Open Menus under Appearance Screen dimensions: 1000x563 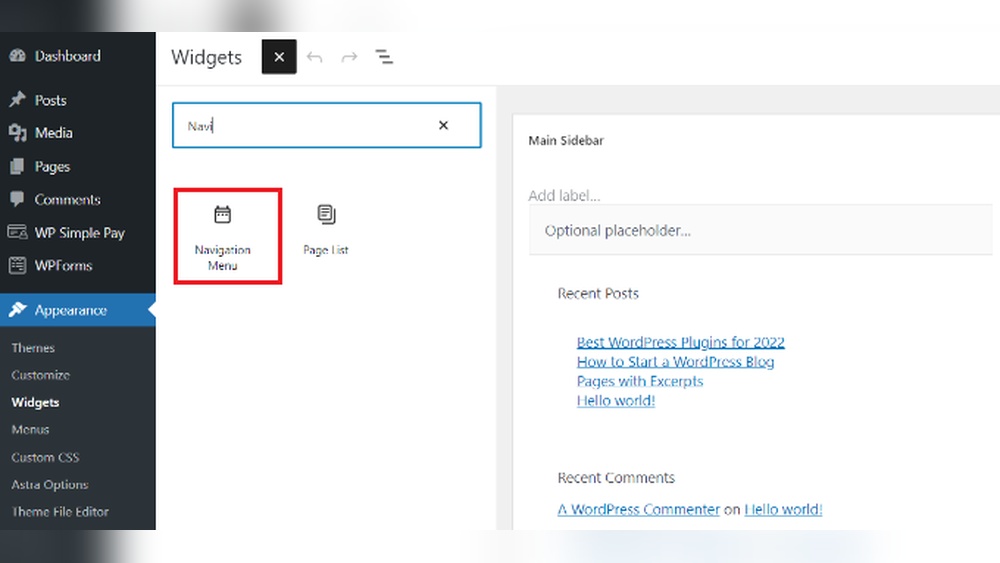(30, 430)
